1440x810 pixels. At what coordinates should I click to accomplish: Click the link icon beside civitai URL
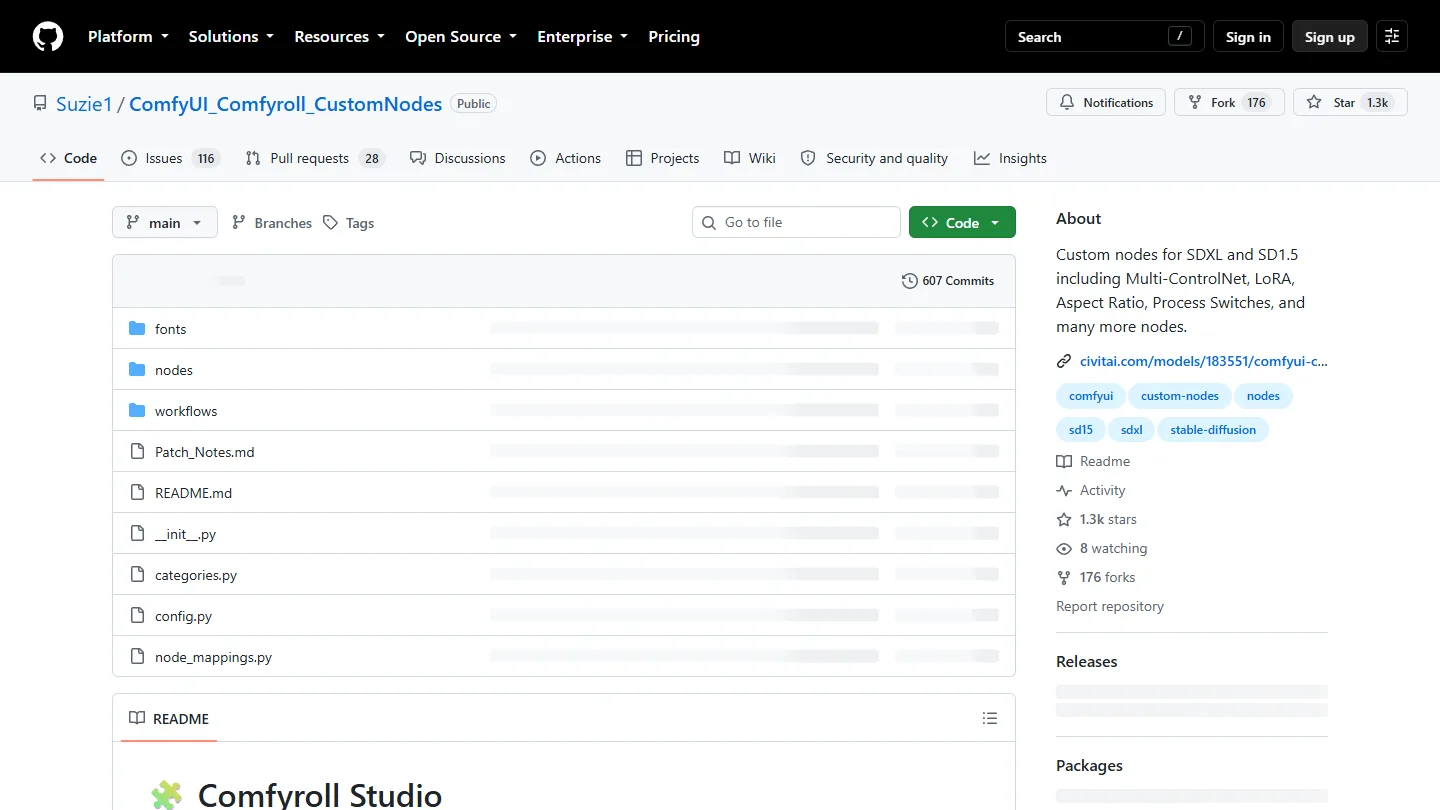[1064, 361]
